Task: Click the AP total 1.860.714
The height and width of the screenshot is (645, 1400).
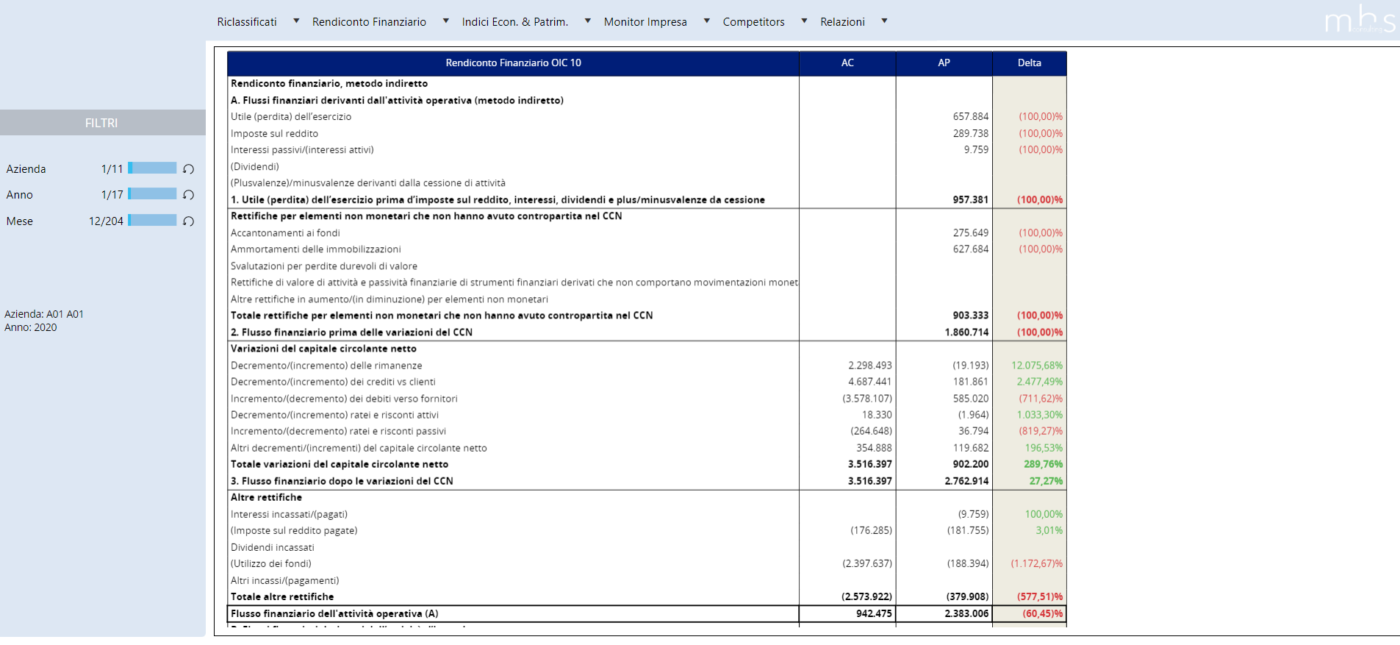Action: (x=966, y=332)
